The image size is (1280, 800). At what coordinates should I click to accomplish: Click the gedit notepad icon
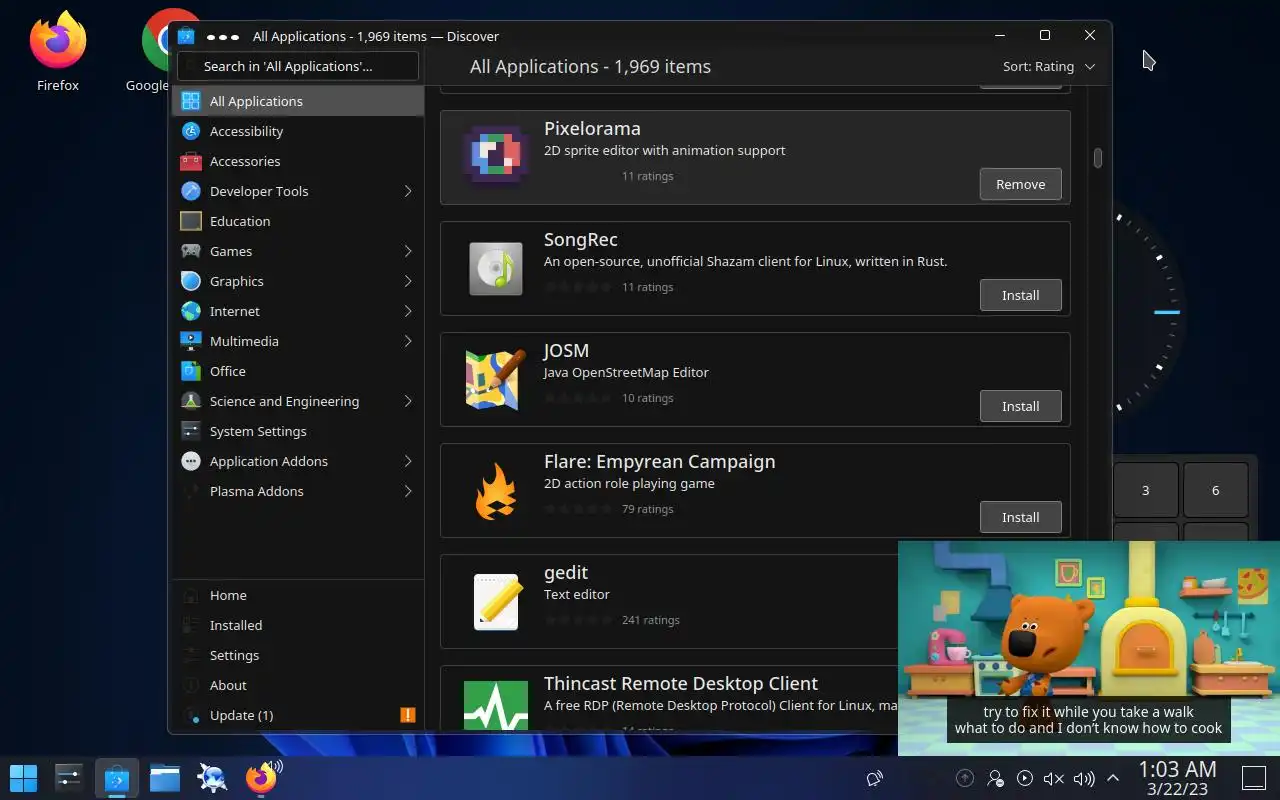[496, 601]
